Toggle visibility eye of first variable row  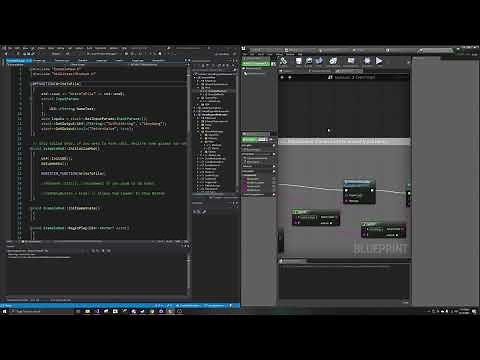click(x=273, y=179)
